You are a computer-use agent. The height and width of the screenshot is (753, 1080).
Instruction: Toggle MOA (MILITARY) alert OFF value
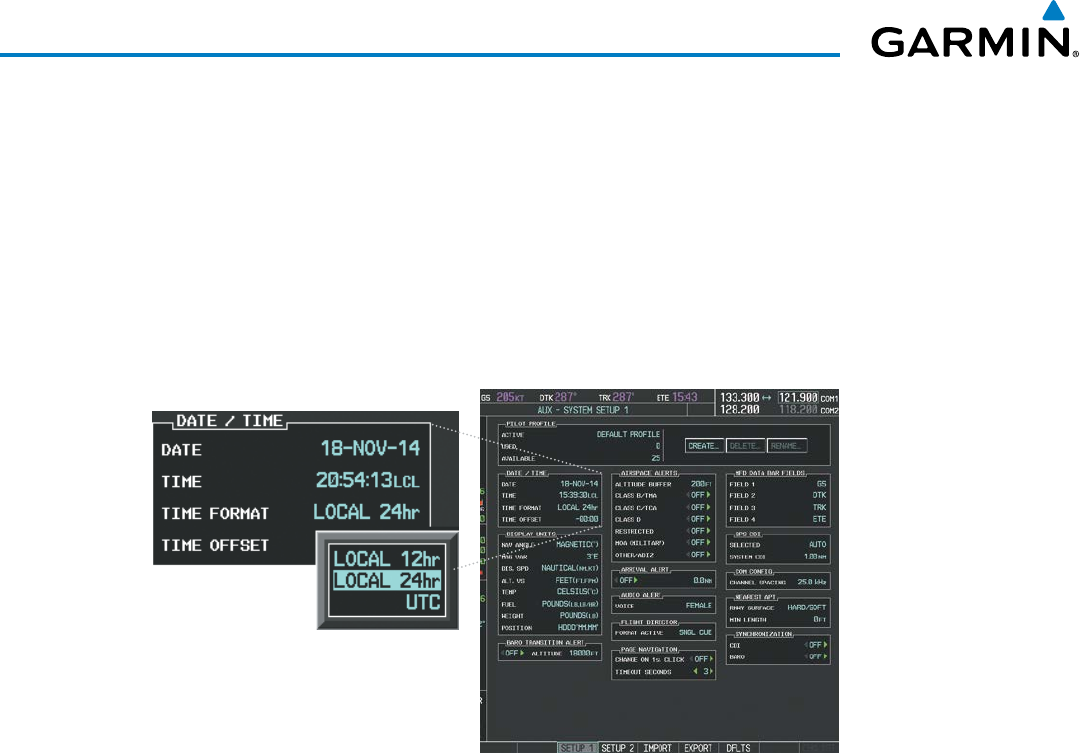click(x=698, y=543)
